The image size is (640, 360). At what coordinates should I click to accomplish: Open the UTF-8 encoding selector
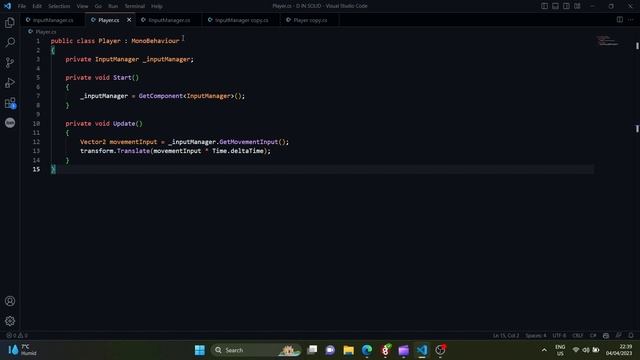pos(559,336)
